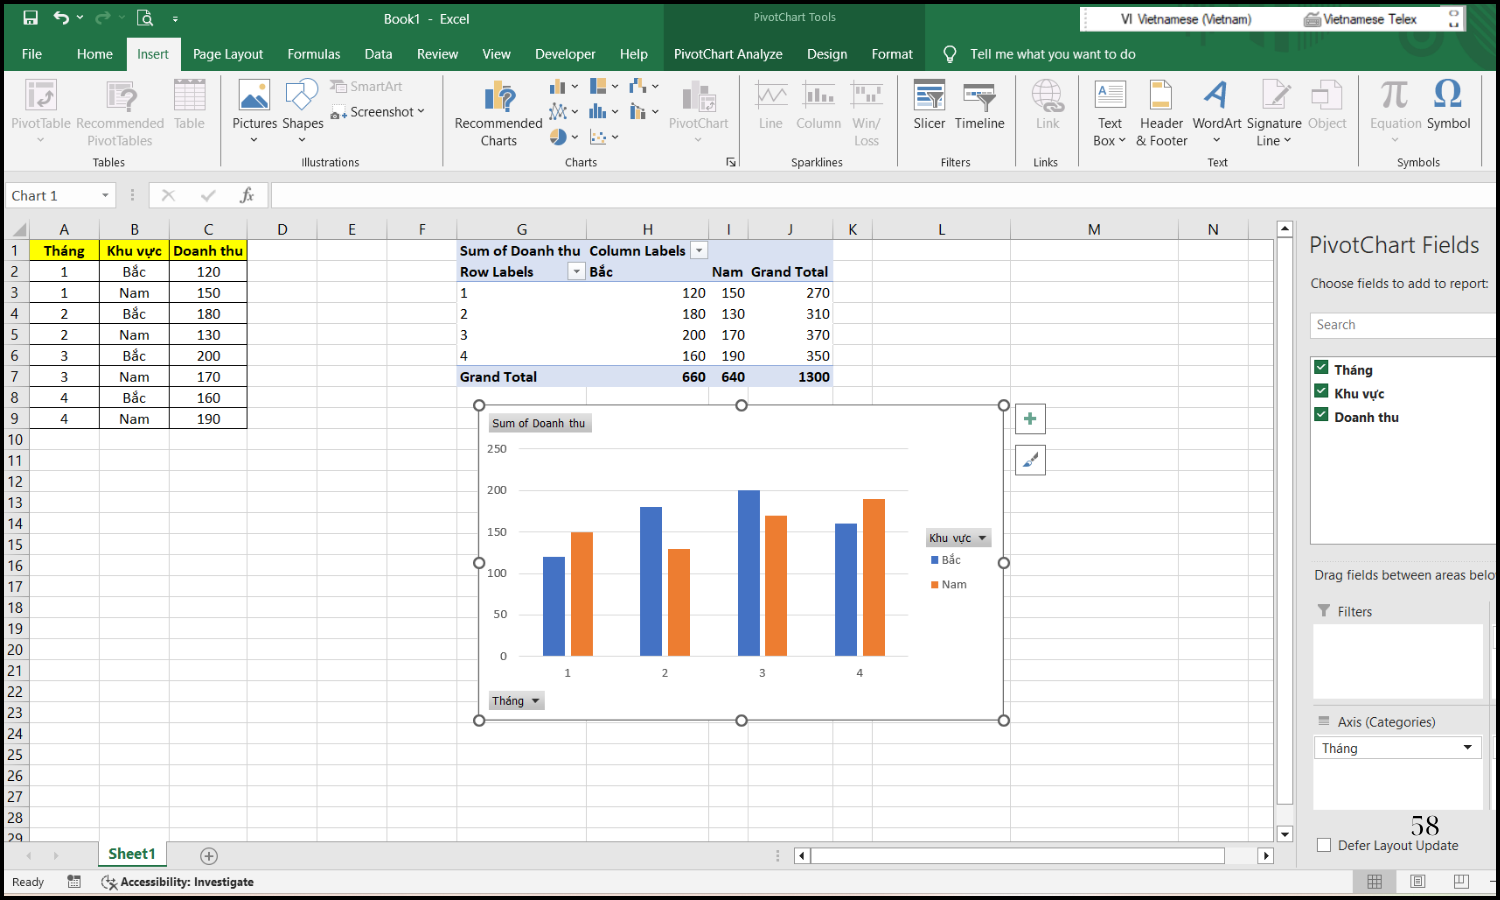1500x900 pixels.
Task: Uncheck the Khu vực field
Action: click(x=1321, y=392)
